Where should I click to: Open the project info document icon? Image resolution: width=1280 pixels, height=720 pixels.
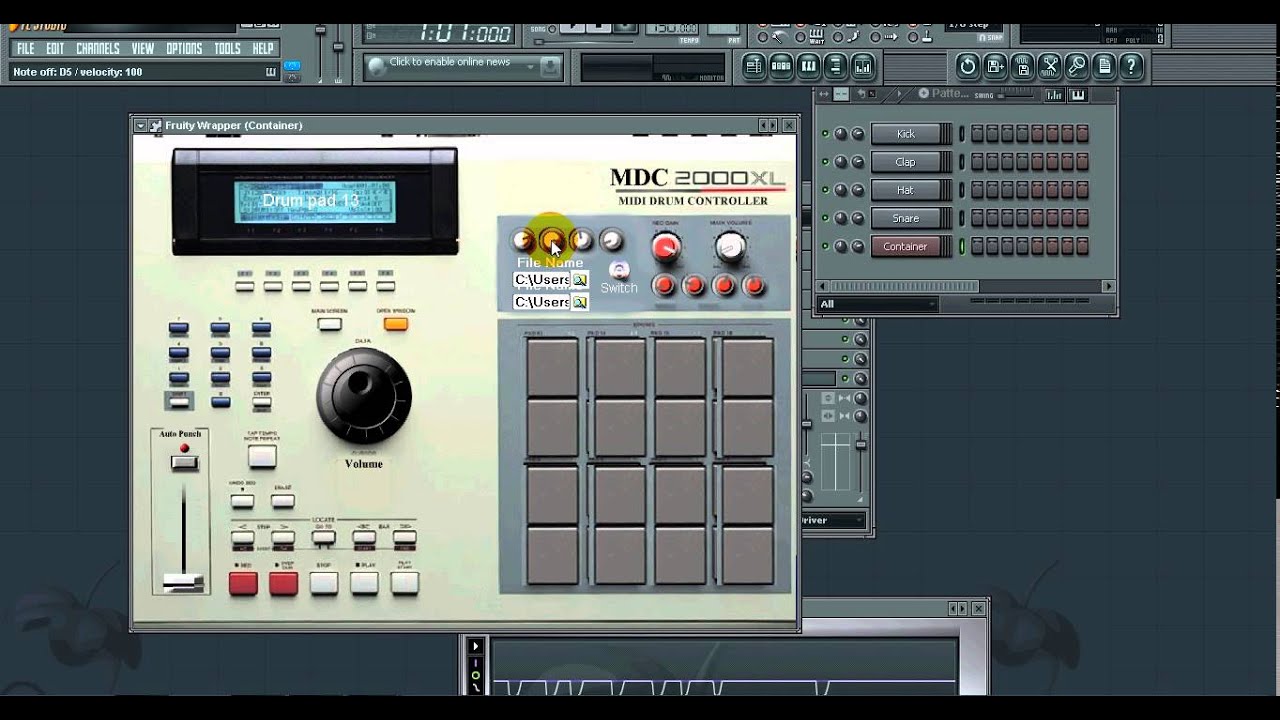(1103, 67)
